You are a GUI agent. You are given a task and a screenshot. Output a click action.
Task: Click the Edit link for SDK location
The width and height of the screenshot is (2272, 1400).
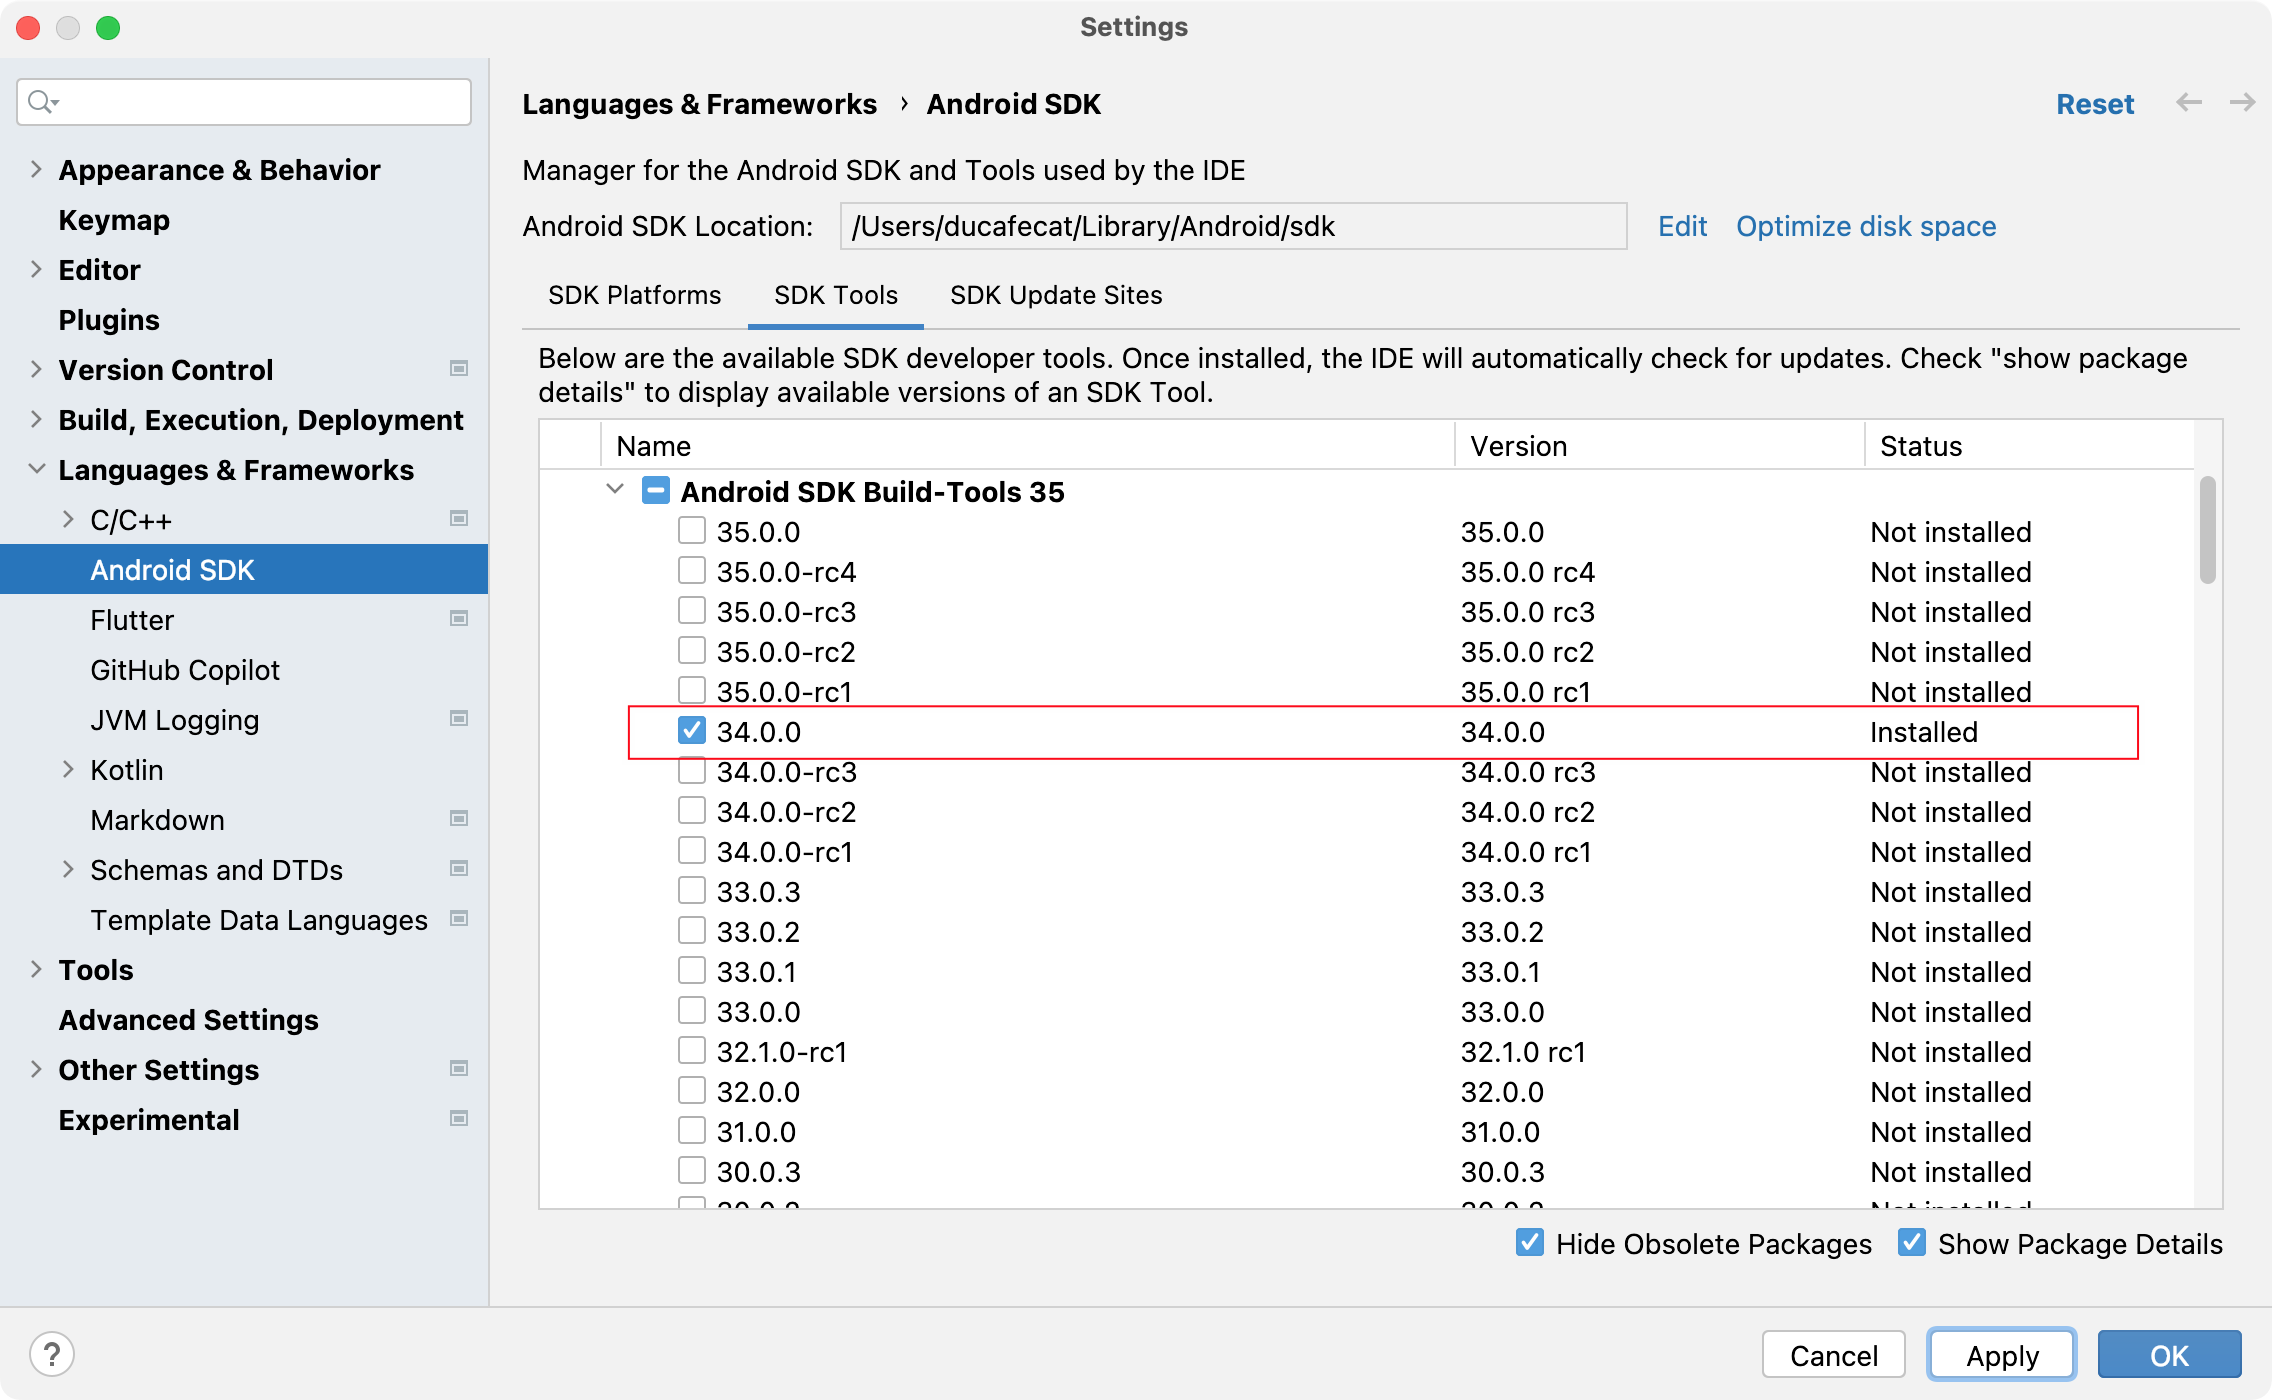point(1681,225)
